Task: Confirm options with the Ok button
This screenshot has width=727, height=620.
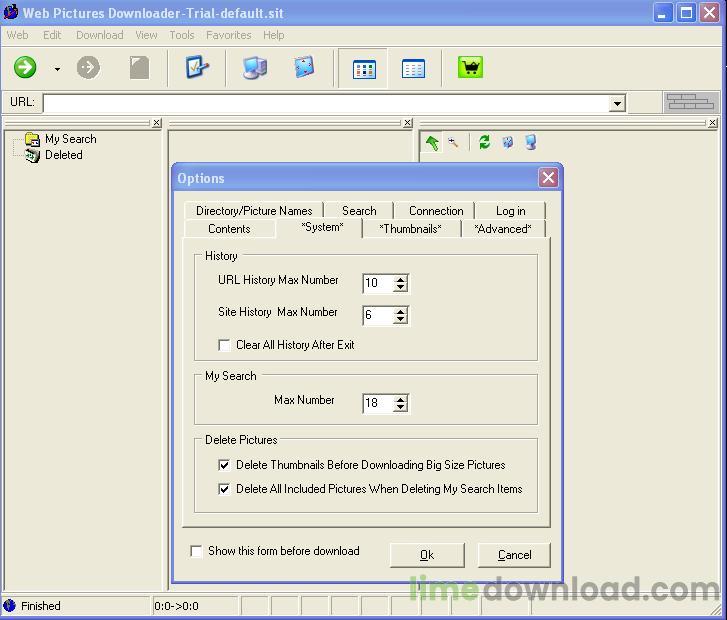Action: tap(427, 555)
